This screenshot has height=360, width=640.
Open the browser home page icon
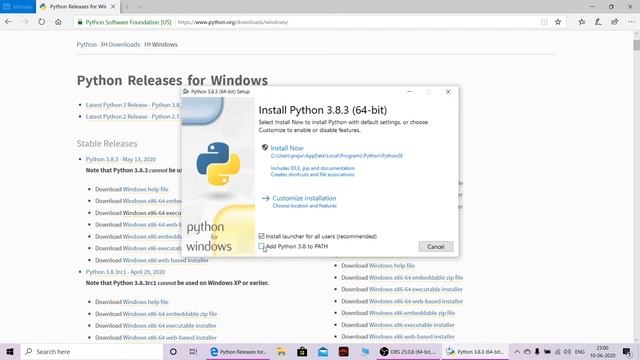pos(58,22)
